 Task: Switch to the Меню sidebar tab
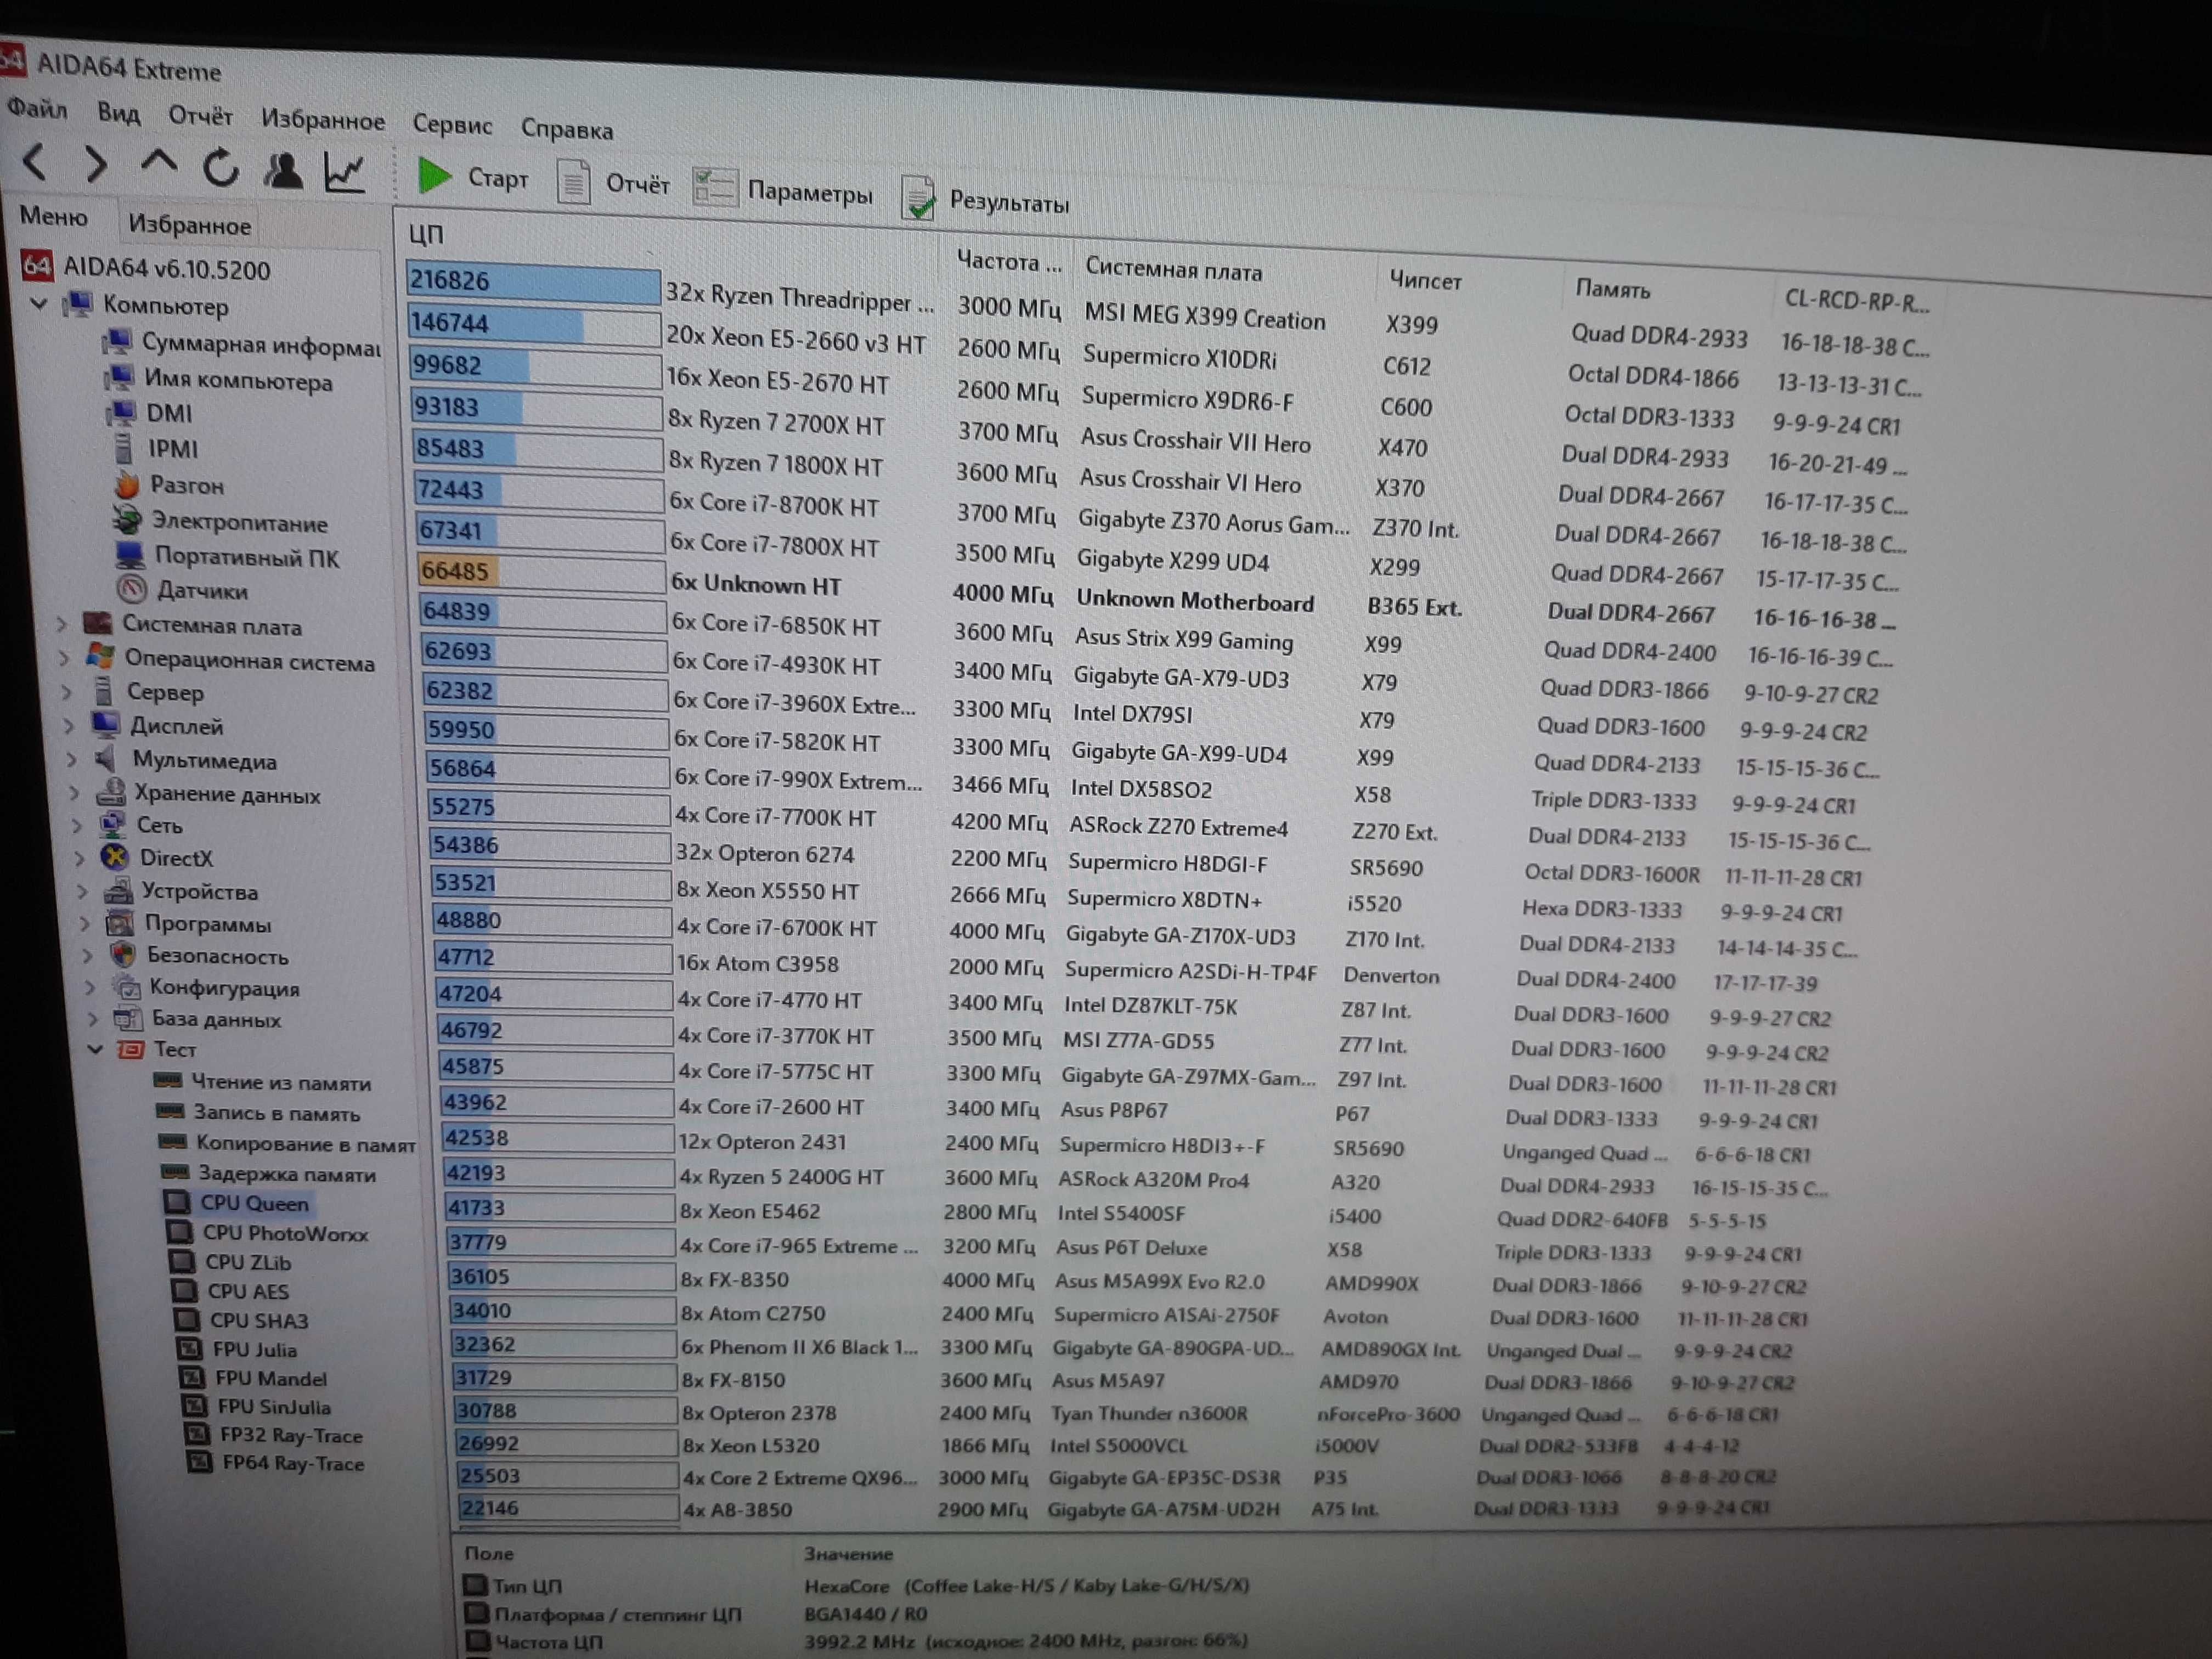click(x=54, y=216)
